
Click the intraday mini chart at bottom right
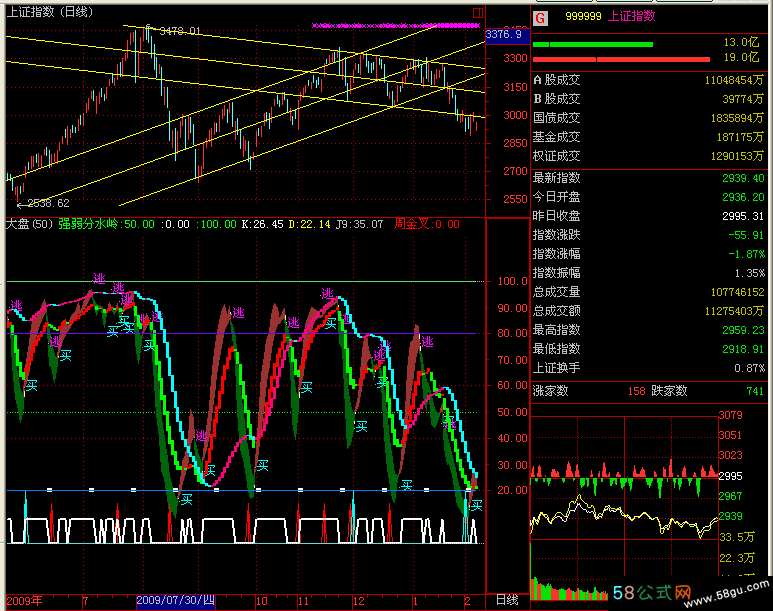(625, 500)
